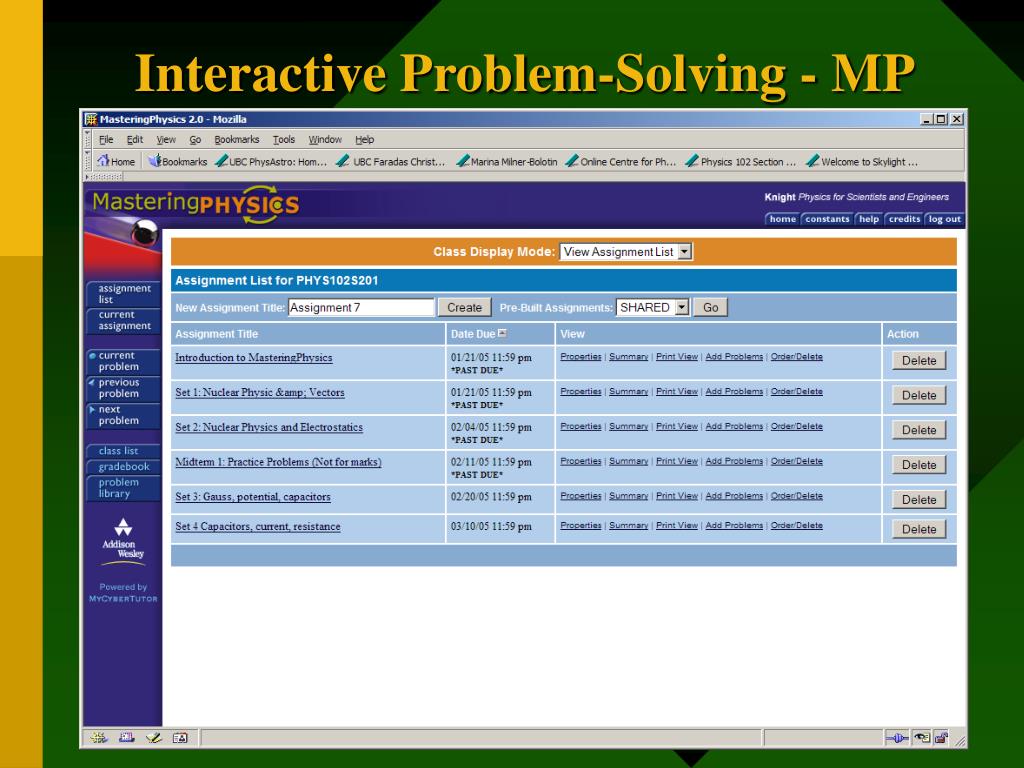The image size is (1024, 768).
Task: Click Properties for Set 4 Capacitors
Action: point(581,525)
